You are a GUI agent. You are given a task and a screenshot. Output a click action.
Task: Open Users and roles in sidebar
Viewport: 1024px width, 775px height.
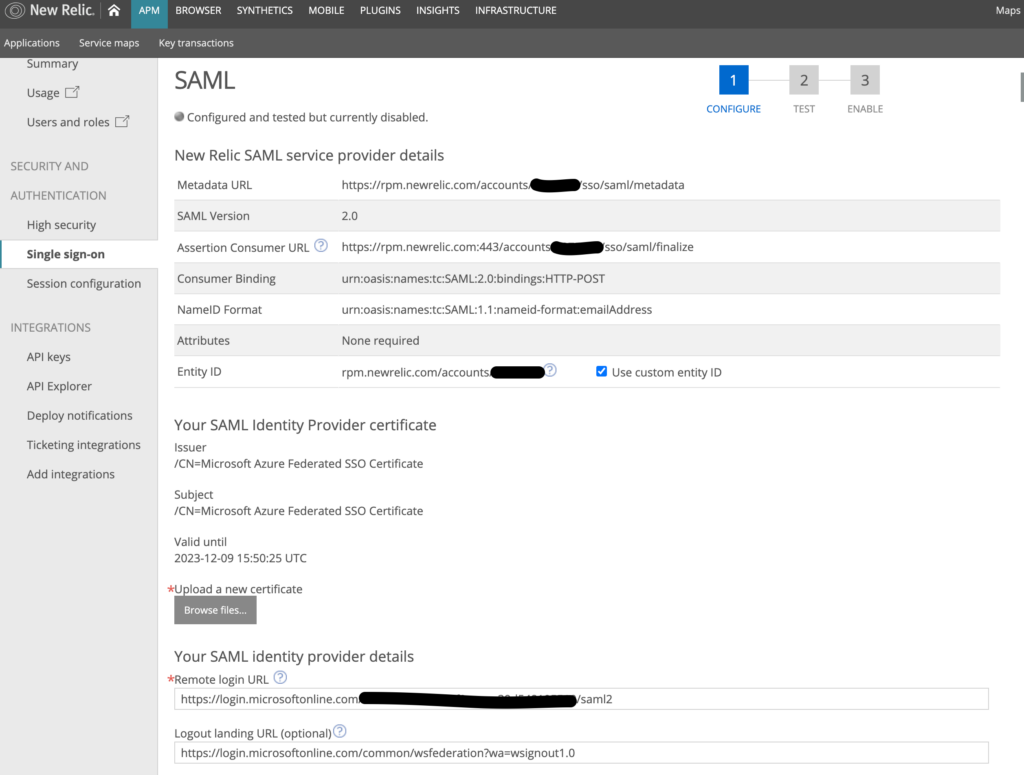click(x=68, y=122)
